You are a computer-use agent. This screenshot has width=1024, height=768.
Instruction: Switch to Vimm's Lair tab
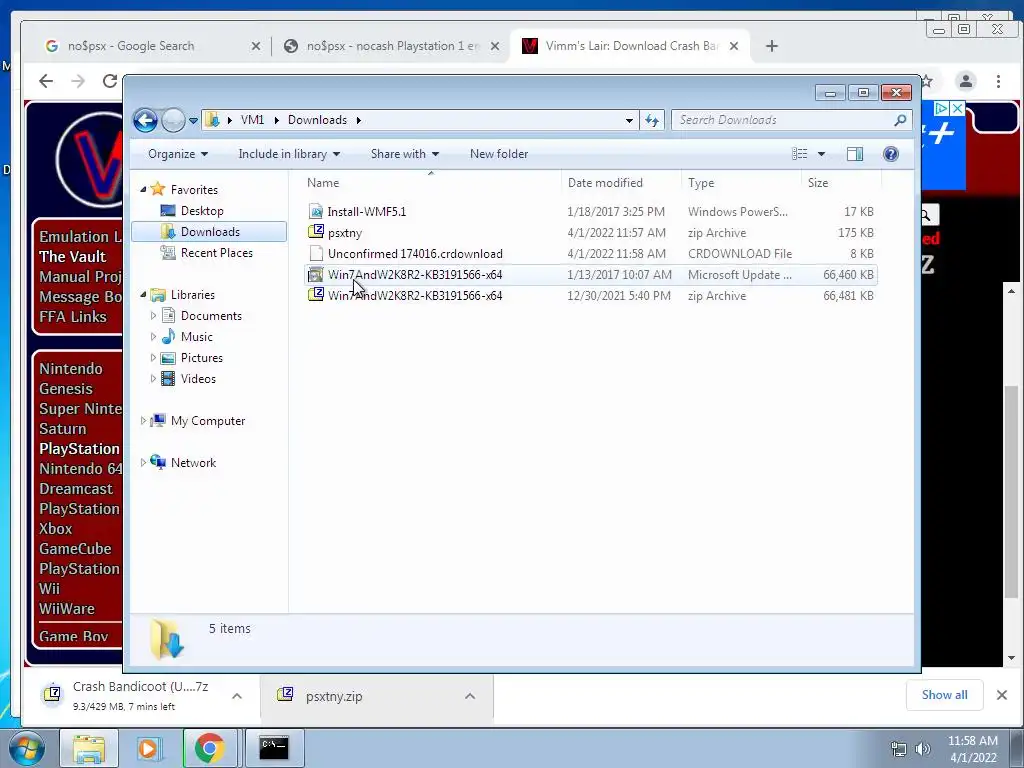[x=630, y=46]
